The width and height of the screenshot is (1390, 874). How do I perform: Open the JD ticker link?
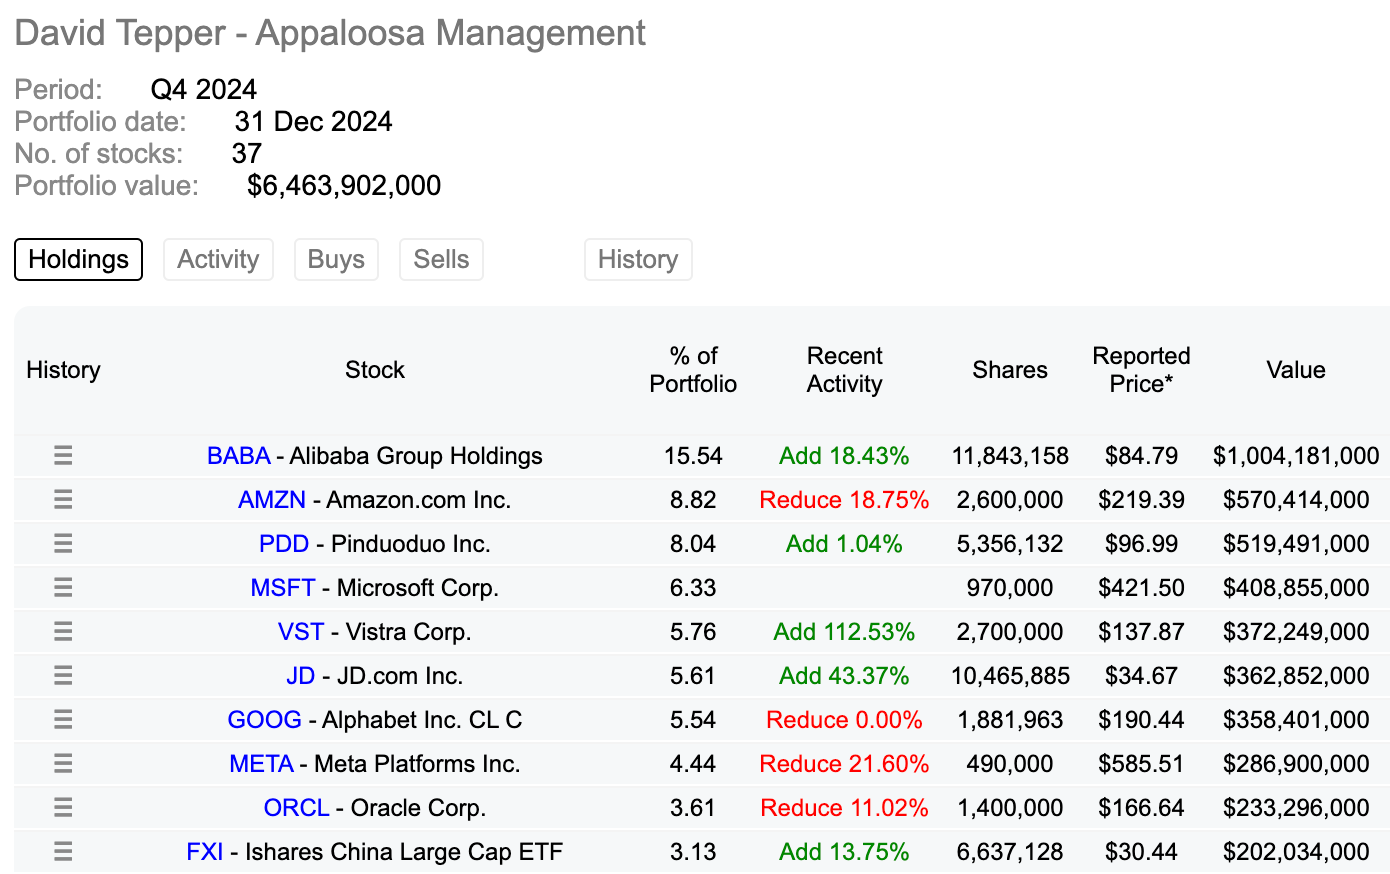point(301,676)
